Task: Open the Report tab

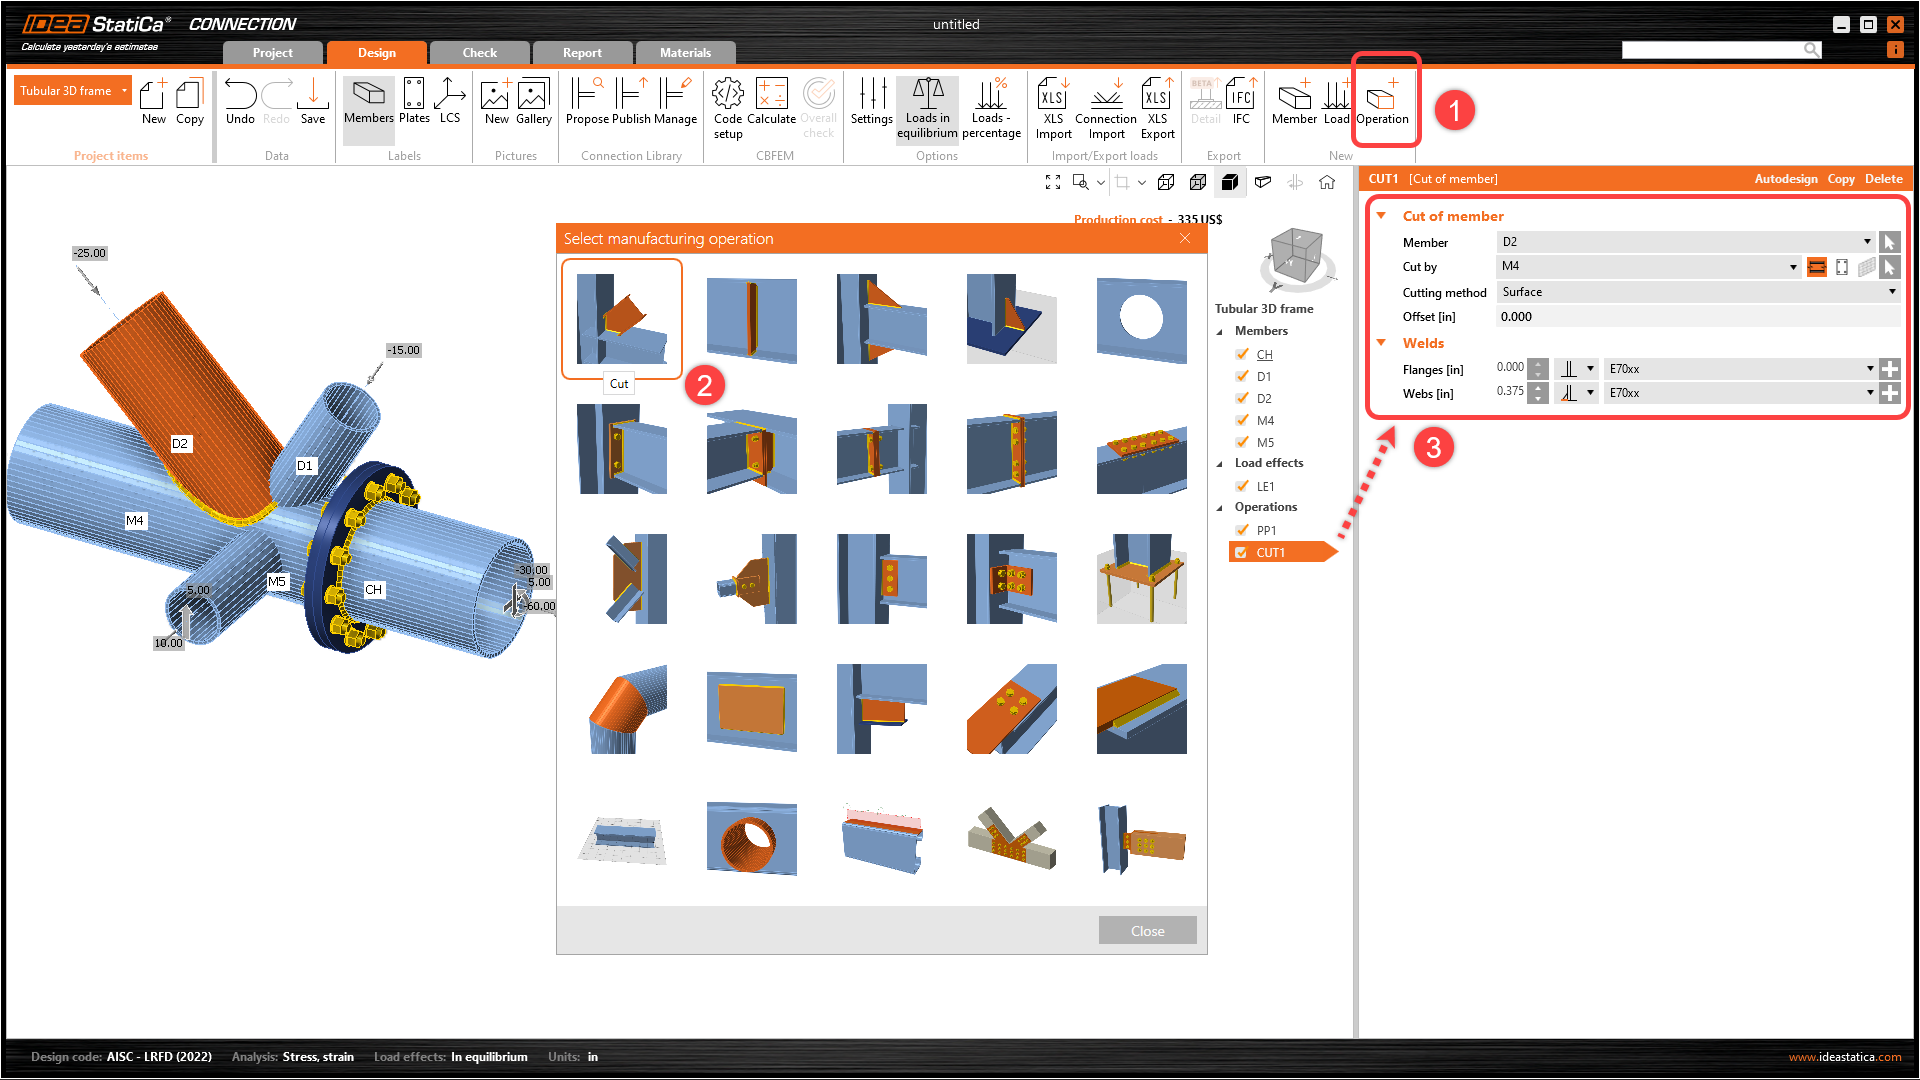Action: (x=582, y=53)
